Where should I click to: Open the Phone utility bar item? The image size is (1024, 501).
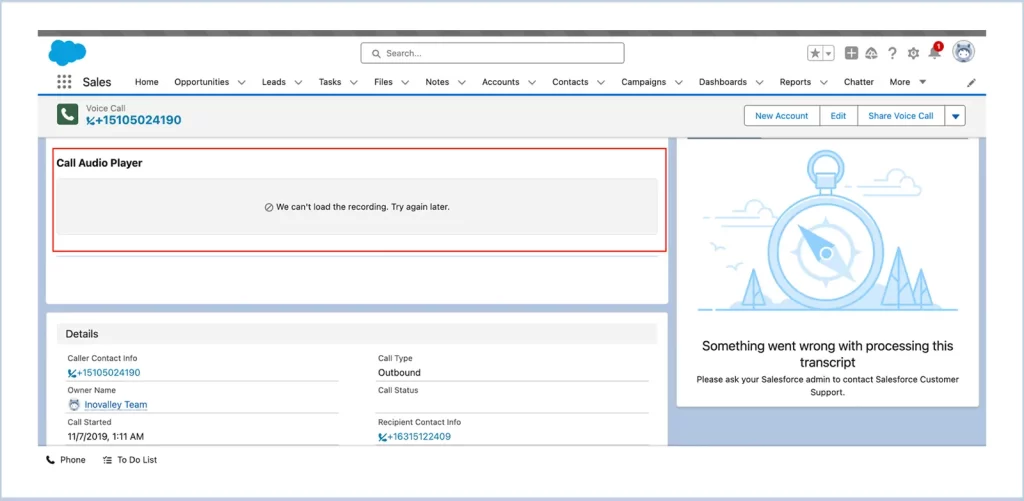[x=66, y=460]
